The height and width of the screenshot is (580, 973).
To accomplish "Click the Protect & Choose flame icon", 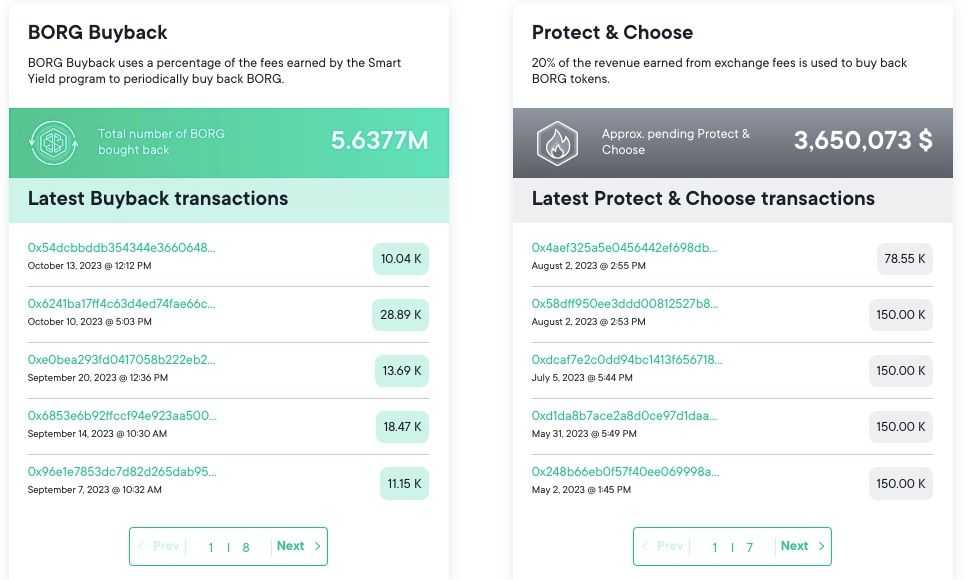I will tap(559, 141).
